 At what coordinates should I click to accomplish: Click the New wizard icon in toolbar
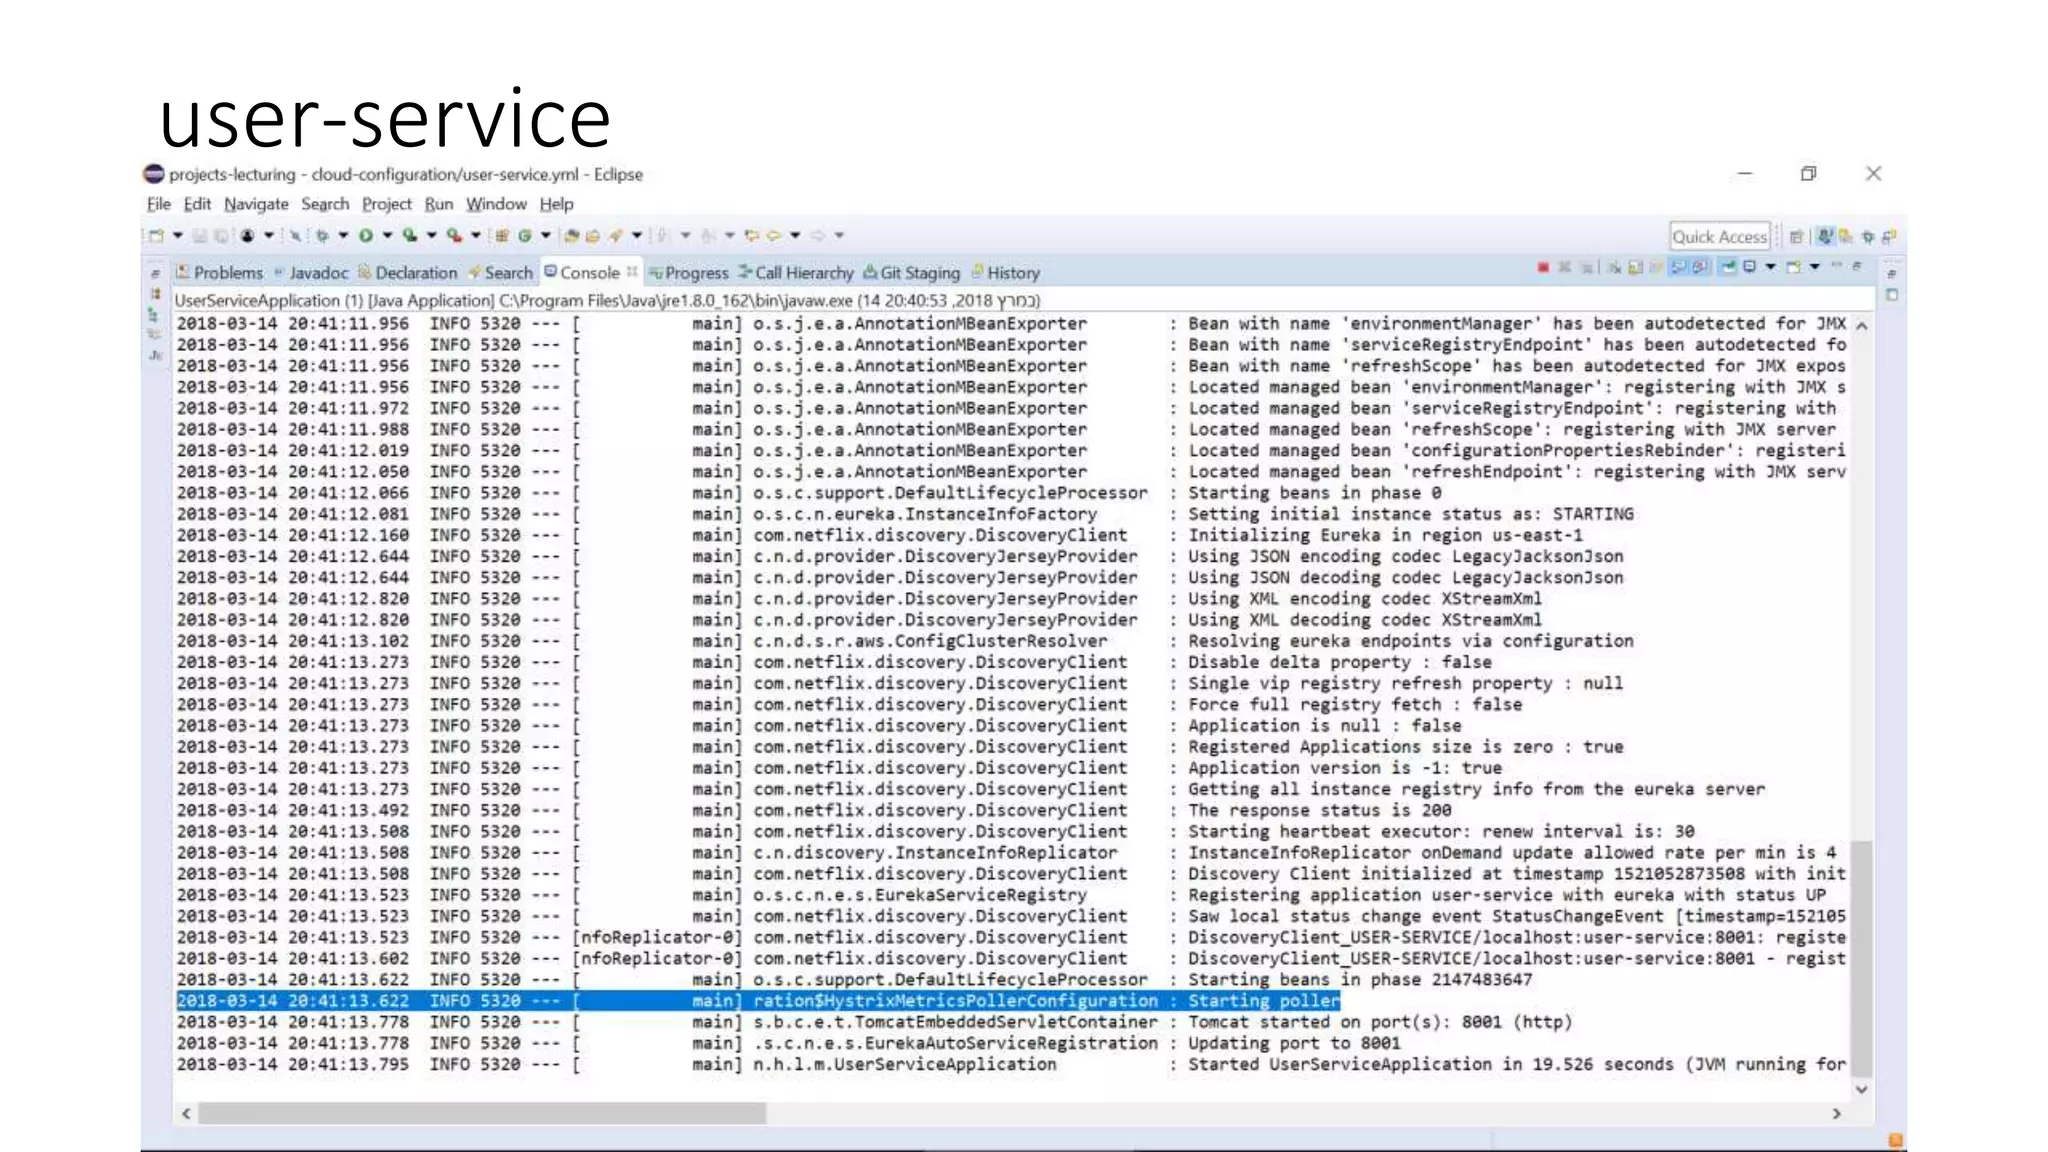pyautogui.click(x=156, y=235)
